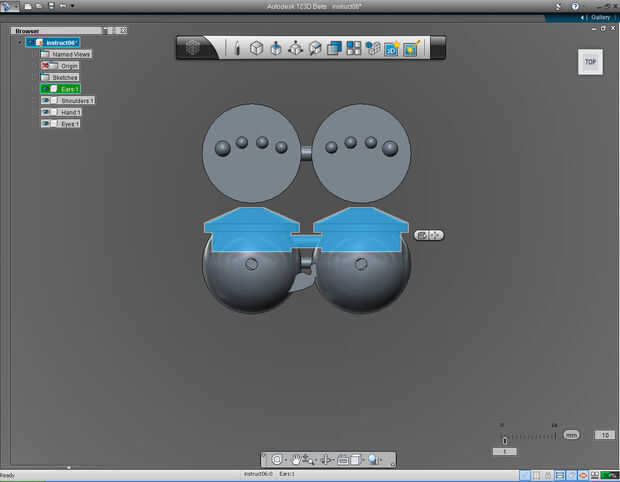This screenshot has height=482, width=620.
Task: Select the Hand:1 component in Browser
Action: (61, 112)
